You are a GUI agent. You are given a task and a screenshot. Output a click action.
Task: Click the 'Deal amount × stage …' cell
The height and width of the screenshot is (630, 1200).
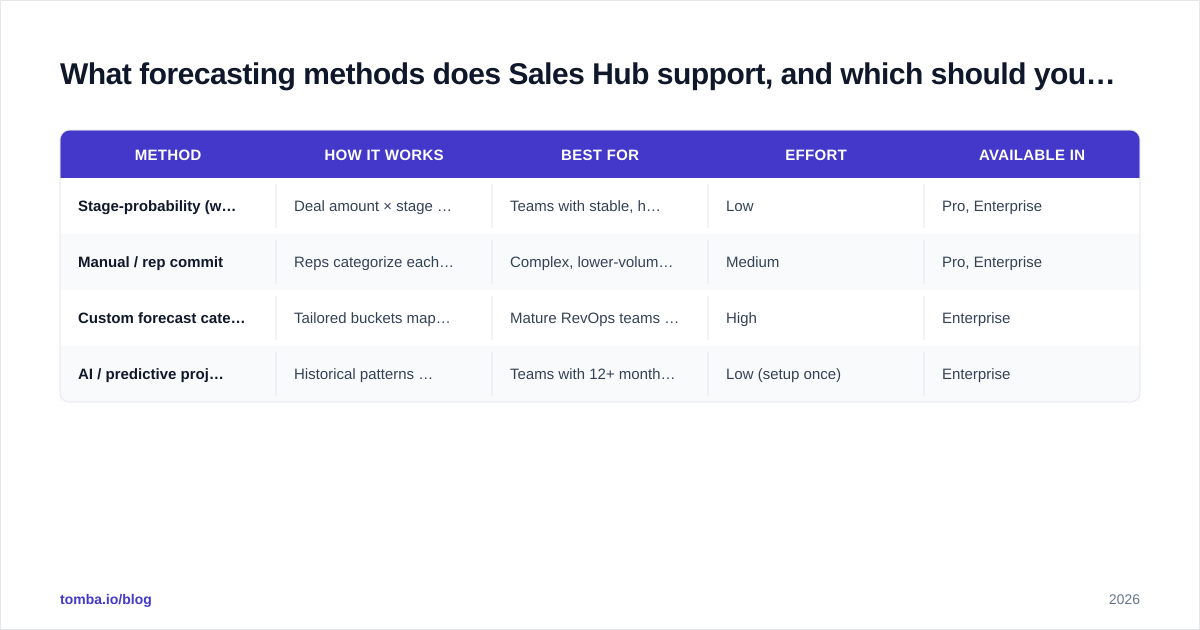coord(384,206)
